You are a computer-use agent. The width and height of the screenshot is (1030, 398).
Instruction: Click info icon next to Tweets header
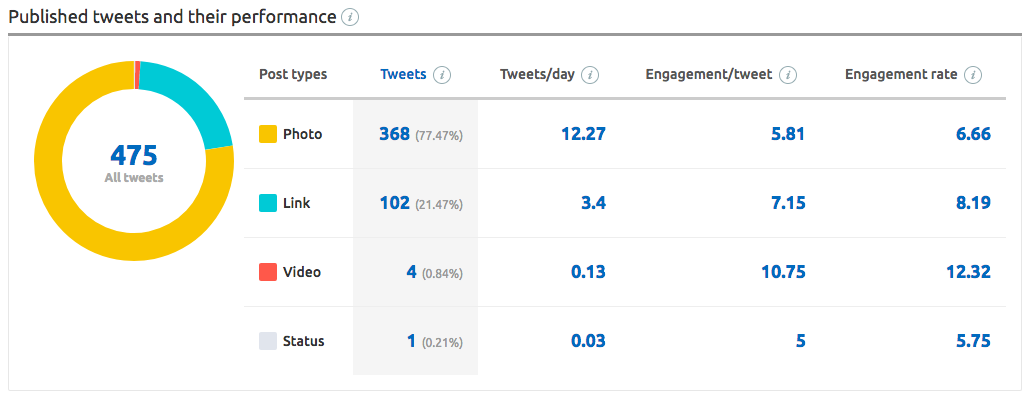click(x=443, y=75)
